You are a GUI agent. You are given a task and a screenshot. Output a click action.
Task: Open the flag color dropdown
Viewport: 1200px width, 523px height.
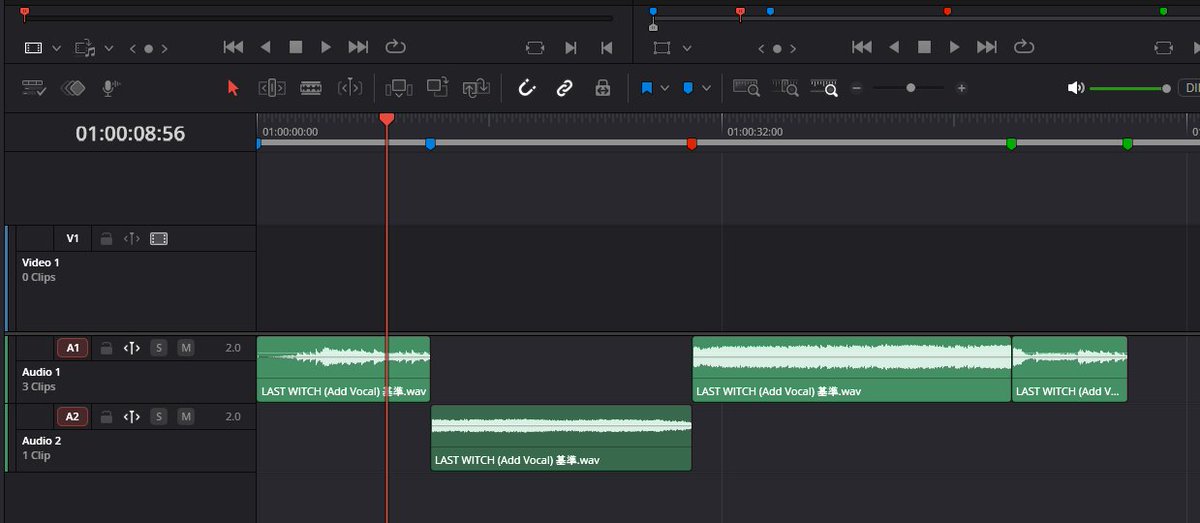665,88
